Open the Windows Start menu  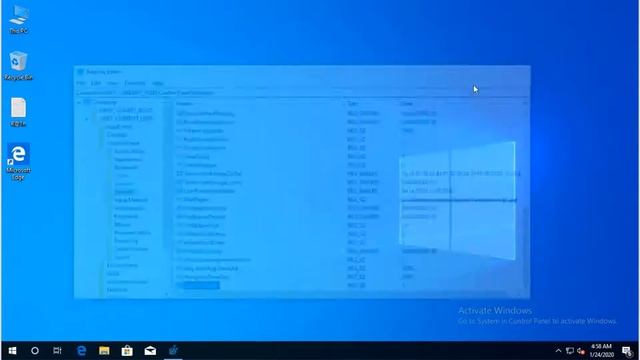[x=12, y=351]
